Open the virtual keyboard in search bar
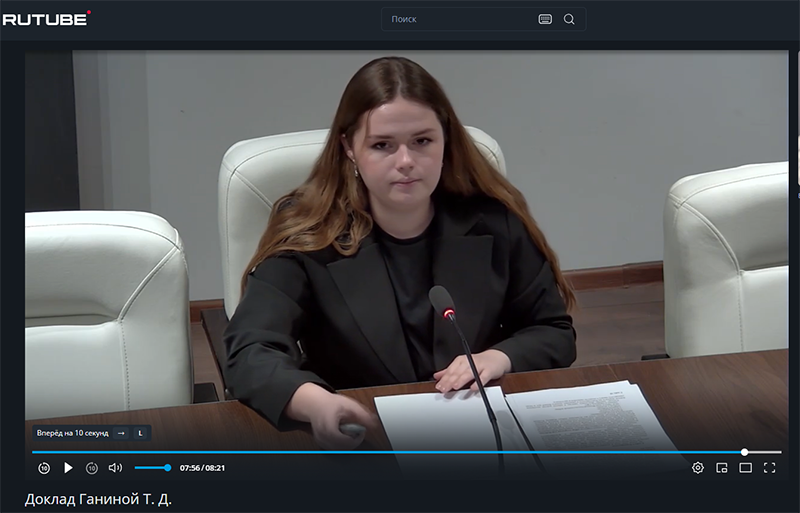Screen dimensions: 800x513 [545, 19]
